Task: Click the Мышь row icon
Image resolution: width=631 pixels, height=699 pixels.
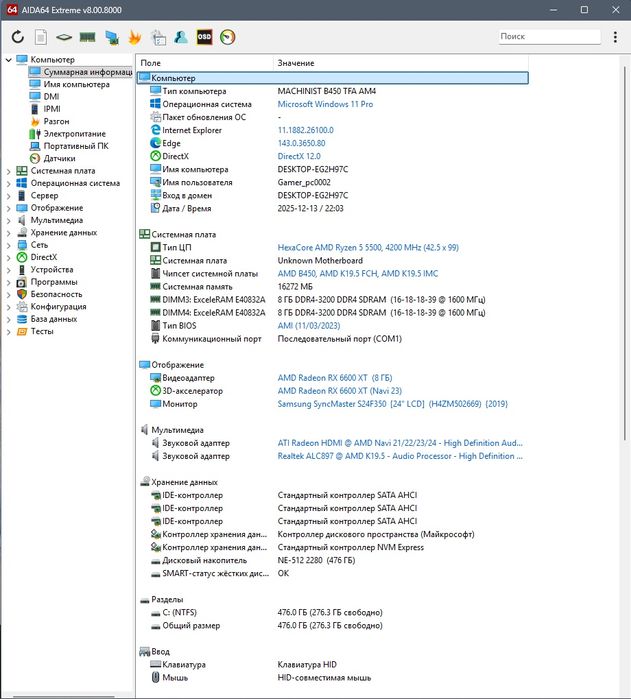Action: click(155, 678)
